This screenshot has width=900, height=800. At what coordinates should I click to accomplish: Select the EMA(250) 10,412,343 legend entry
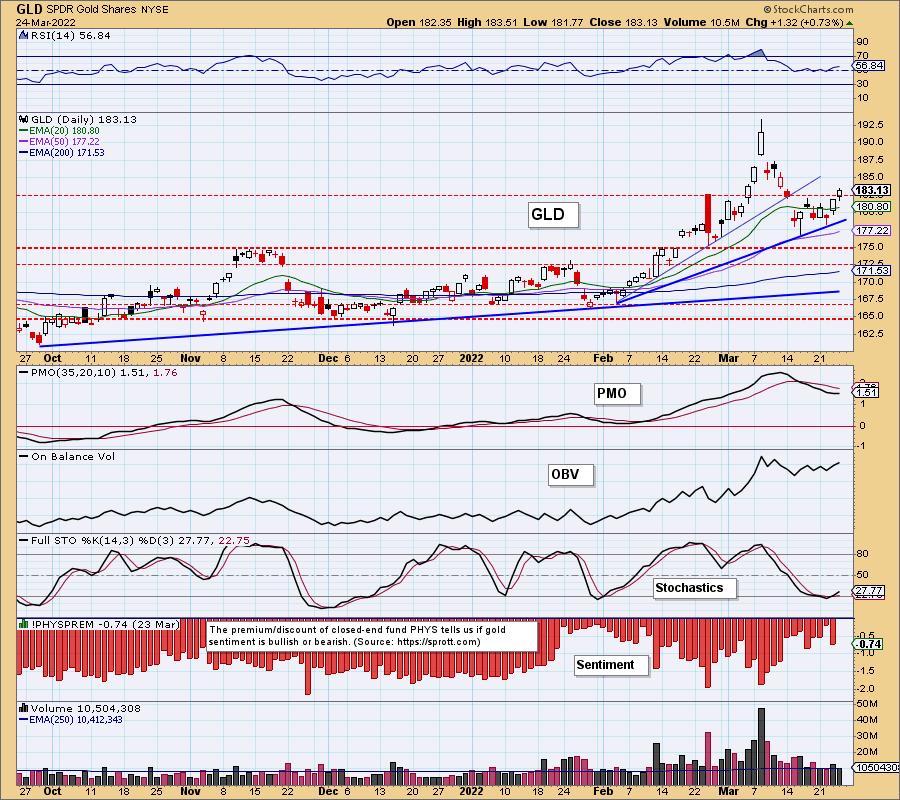click(x=71, y=720)
